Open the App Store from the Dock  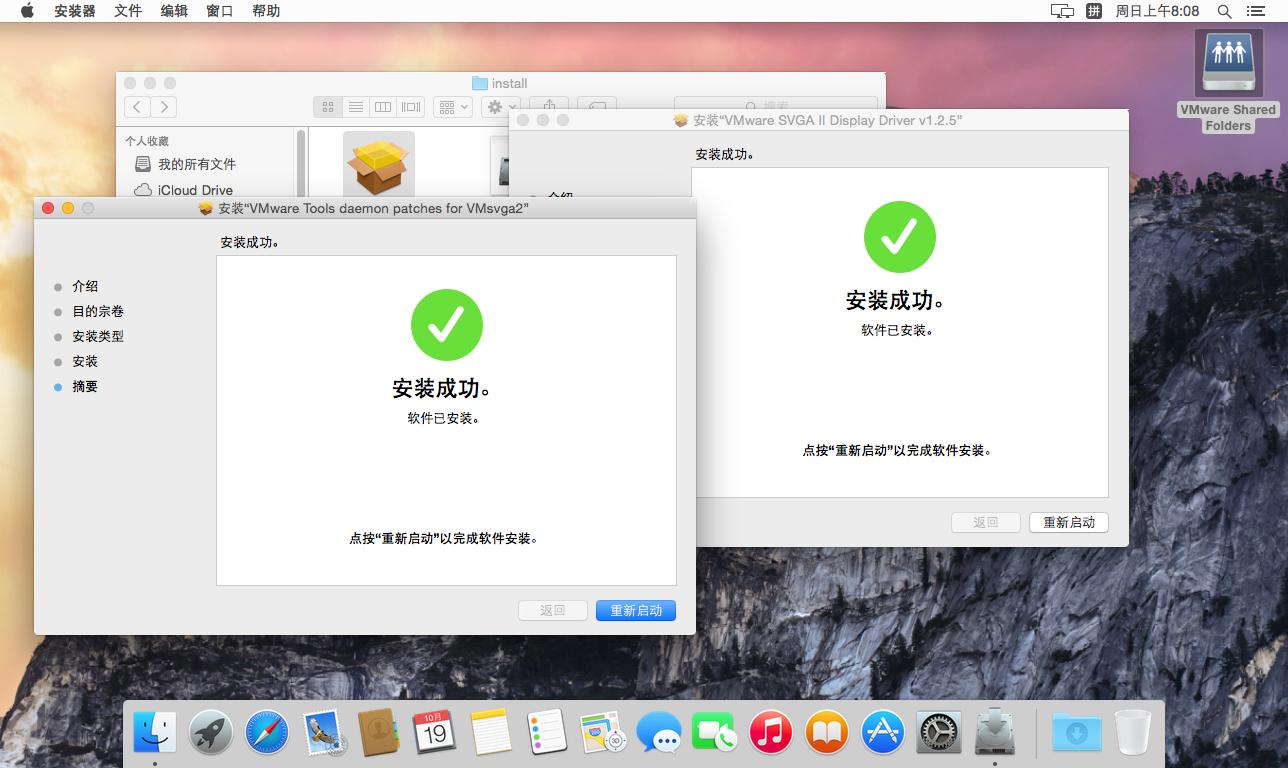coord(883,733)
